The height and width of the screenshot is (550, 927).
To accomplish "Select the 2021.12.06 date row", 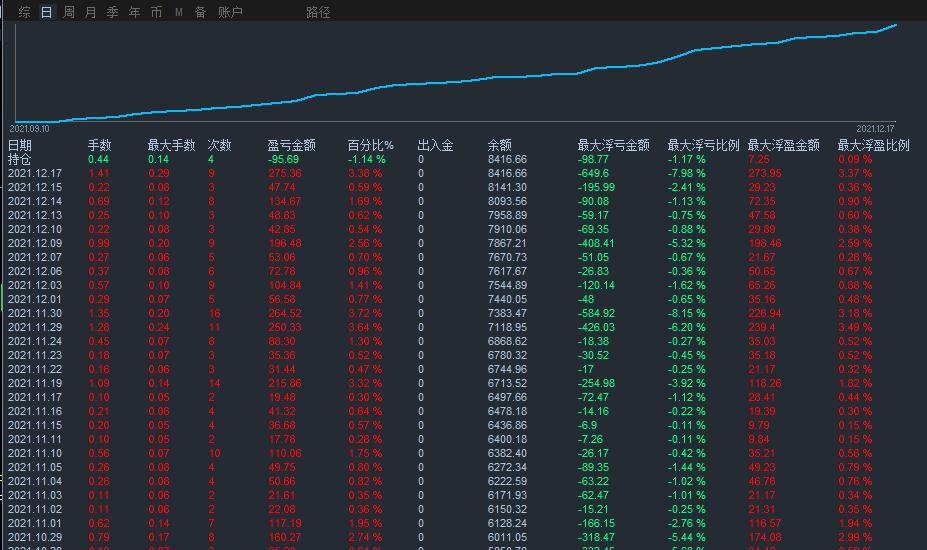I will (35, 271).
